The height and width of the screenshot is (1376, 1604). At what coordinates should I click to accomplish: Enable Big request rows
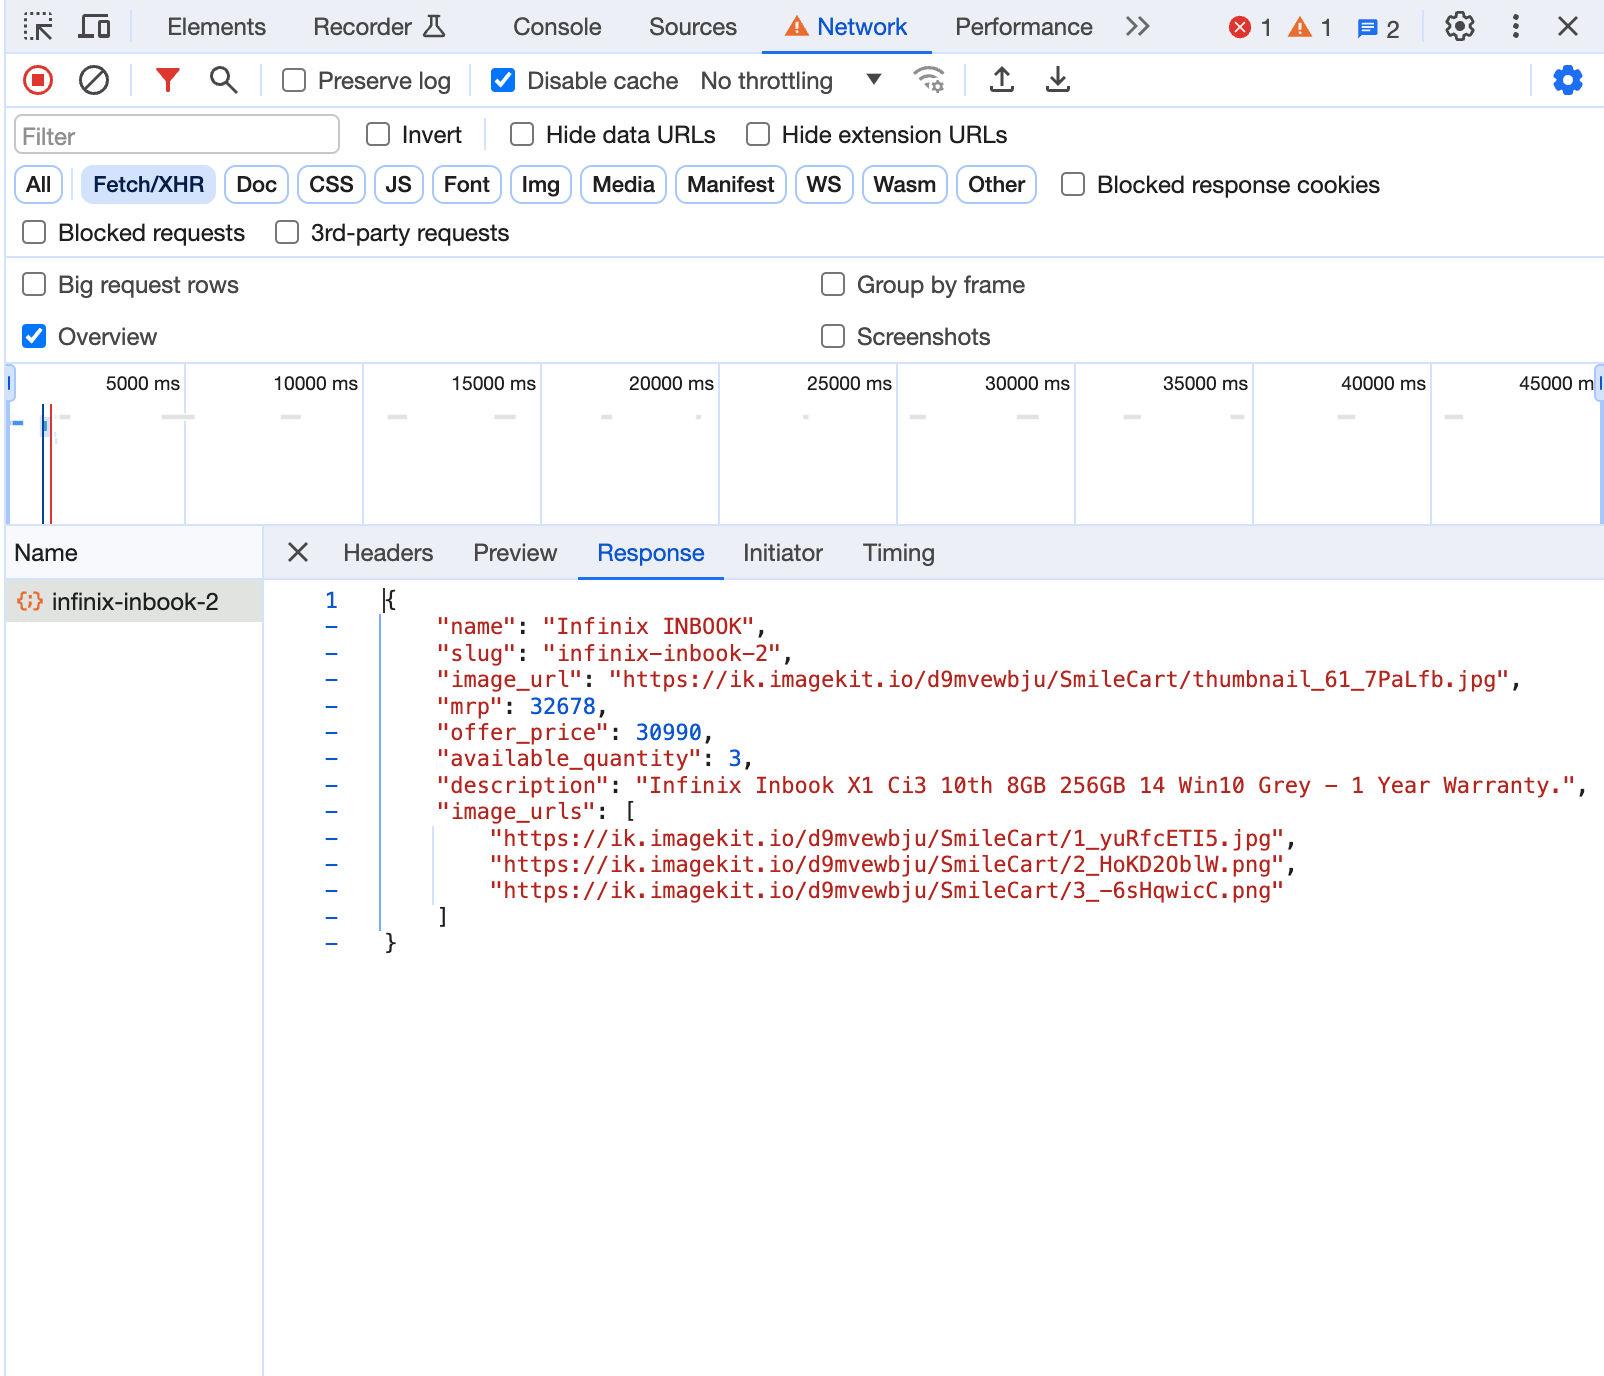tap(34, 284)
